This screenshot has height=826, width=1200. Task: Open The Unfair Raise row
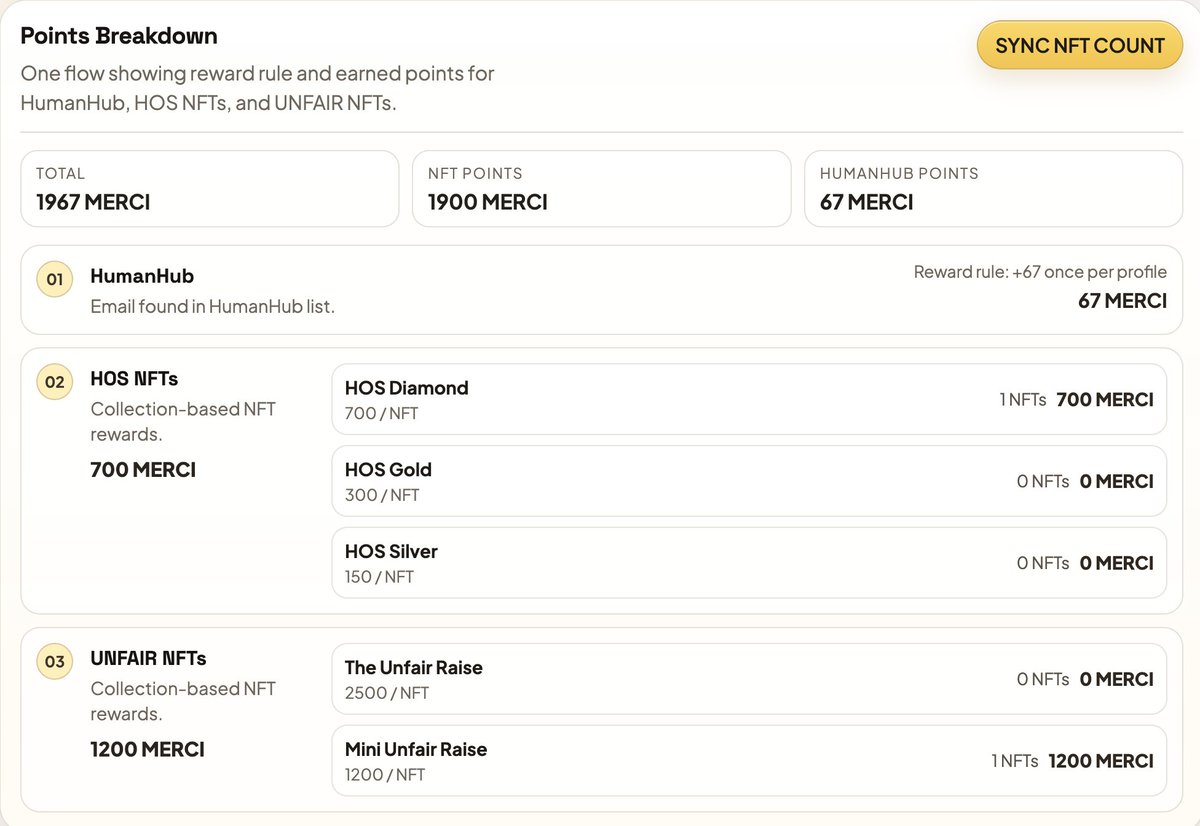[749, 679]
